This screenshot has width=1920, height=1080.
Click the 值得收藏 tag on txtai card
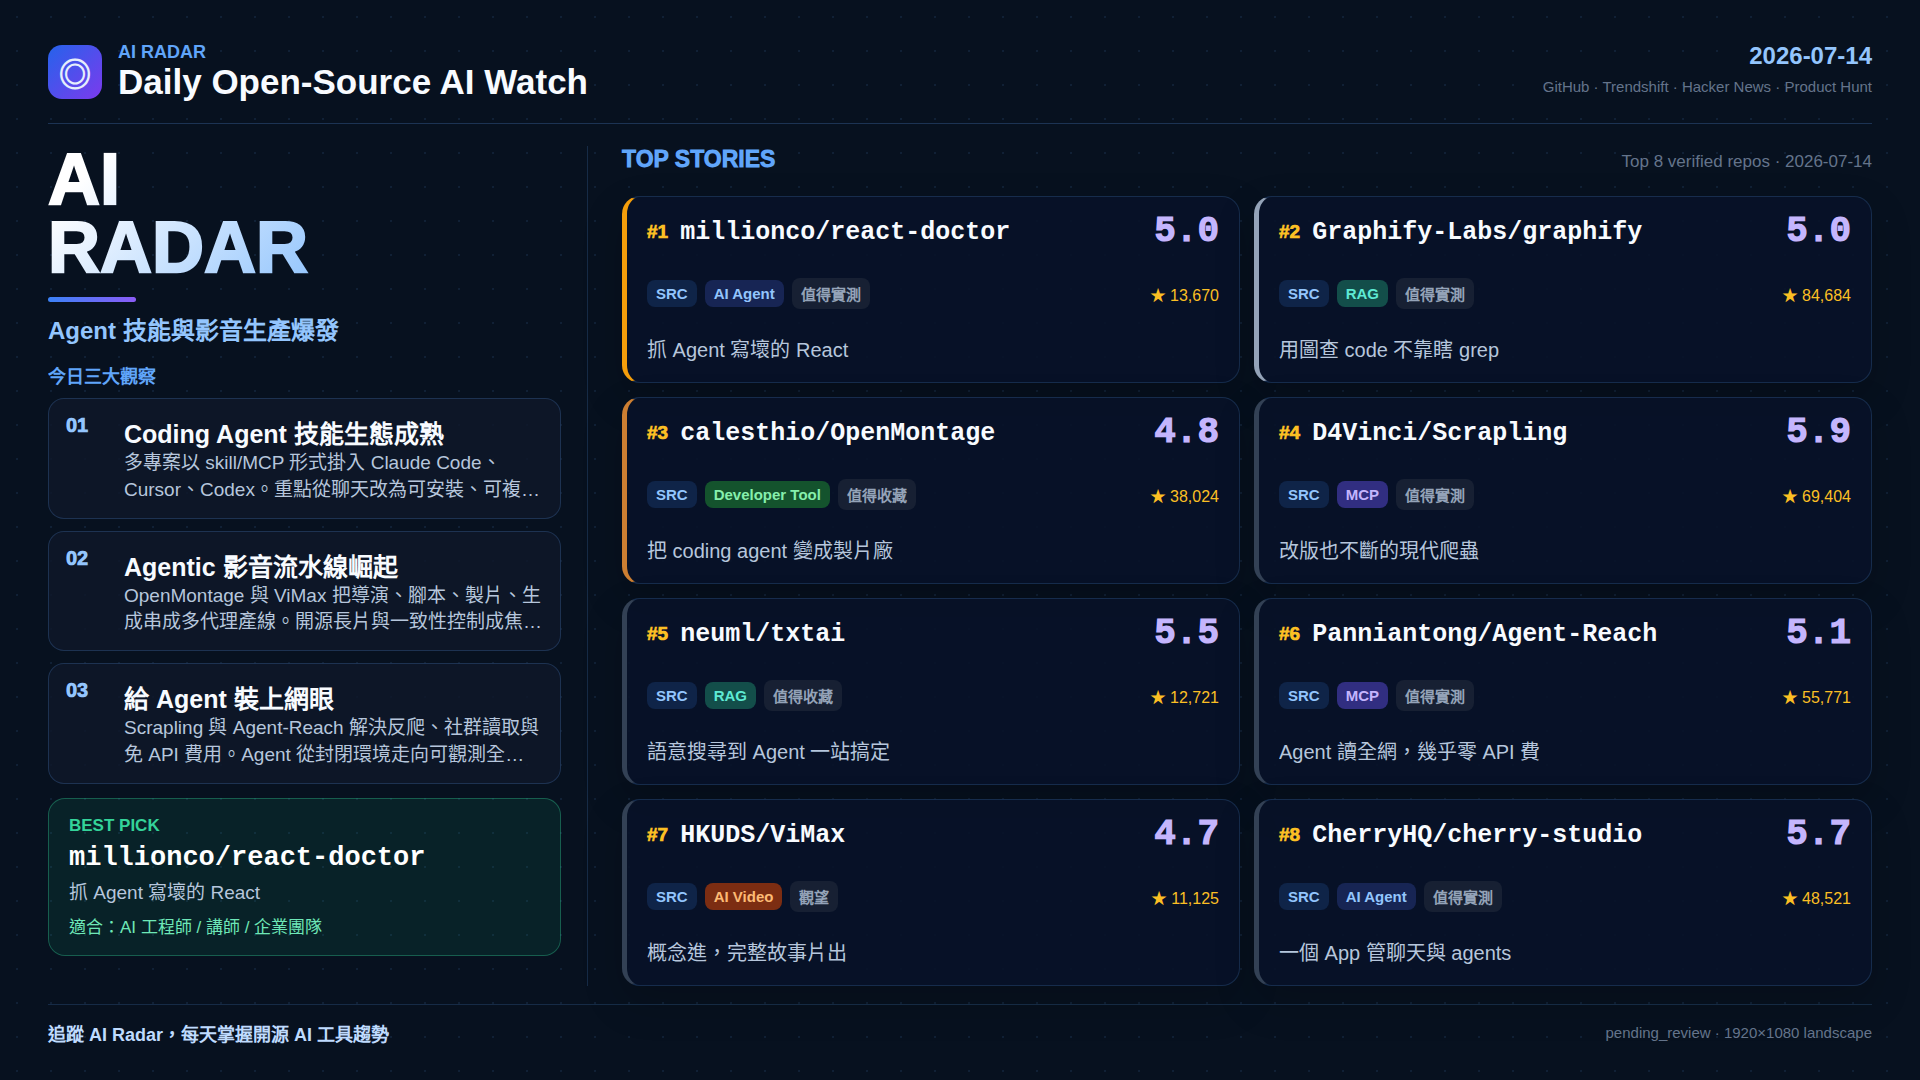(x=803, y=696)
